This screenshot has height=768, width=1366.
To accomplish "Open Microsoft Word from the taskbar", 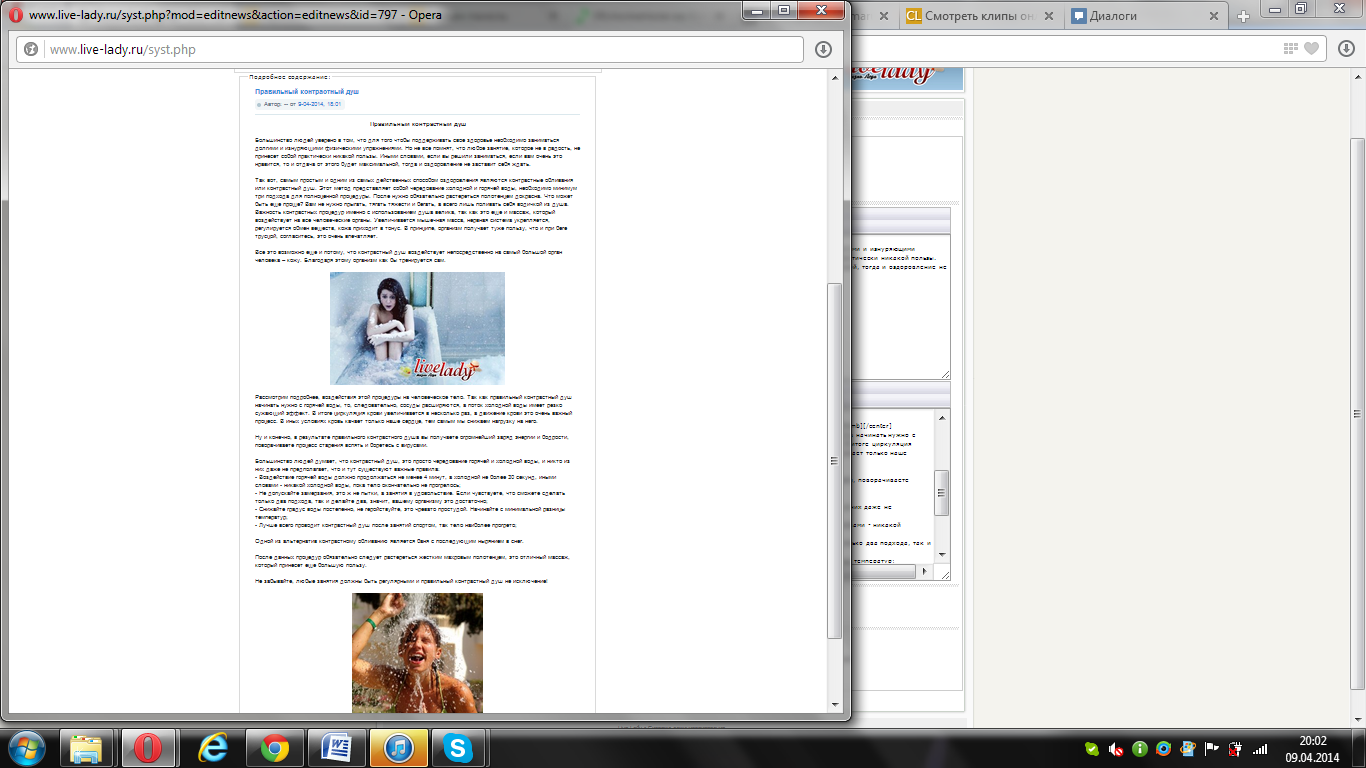I will 336,747.
